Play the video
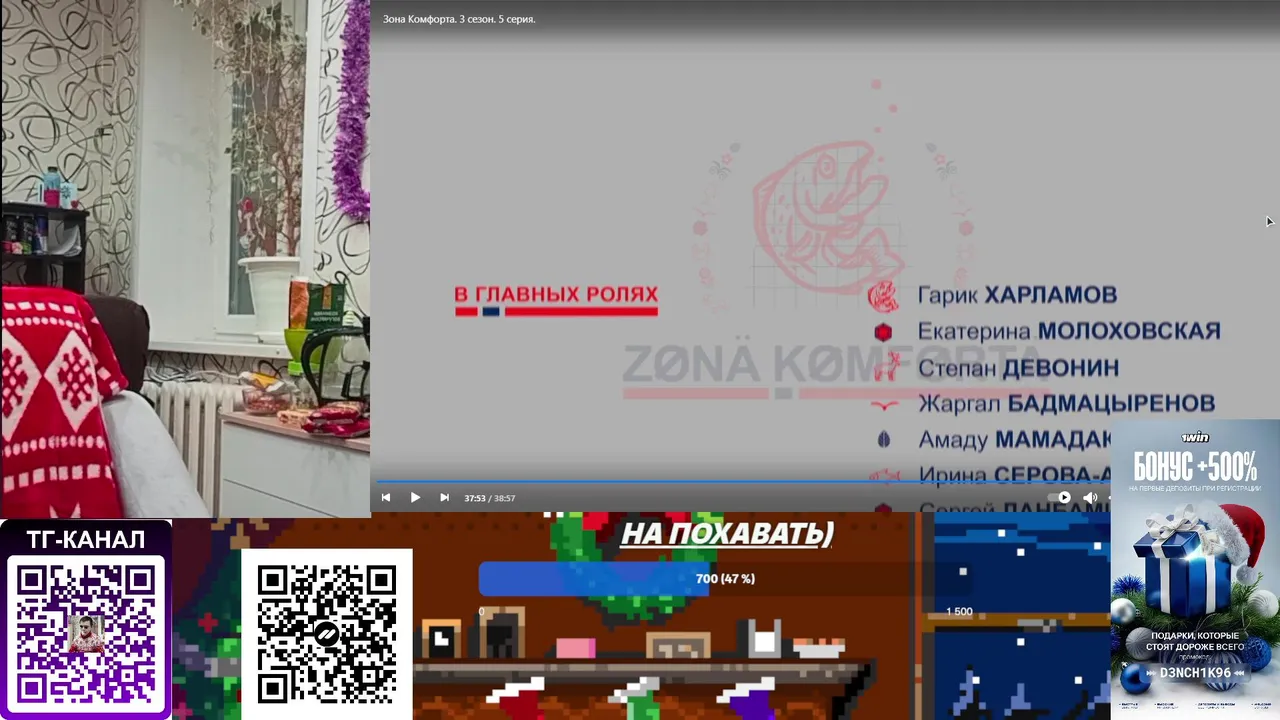This screenshot has width=1280, height=720. coord(415,497)
